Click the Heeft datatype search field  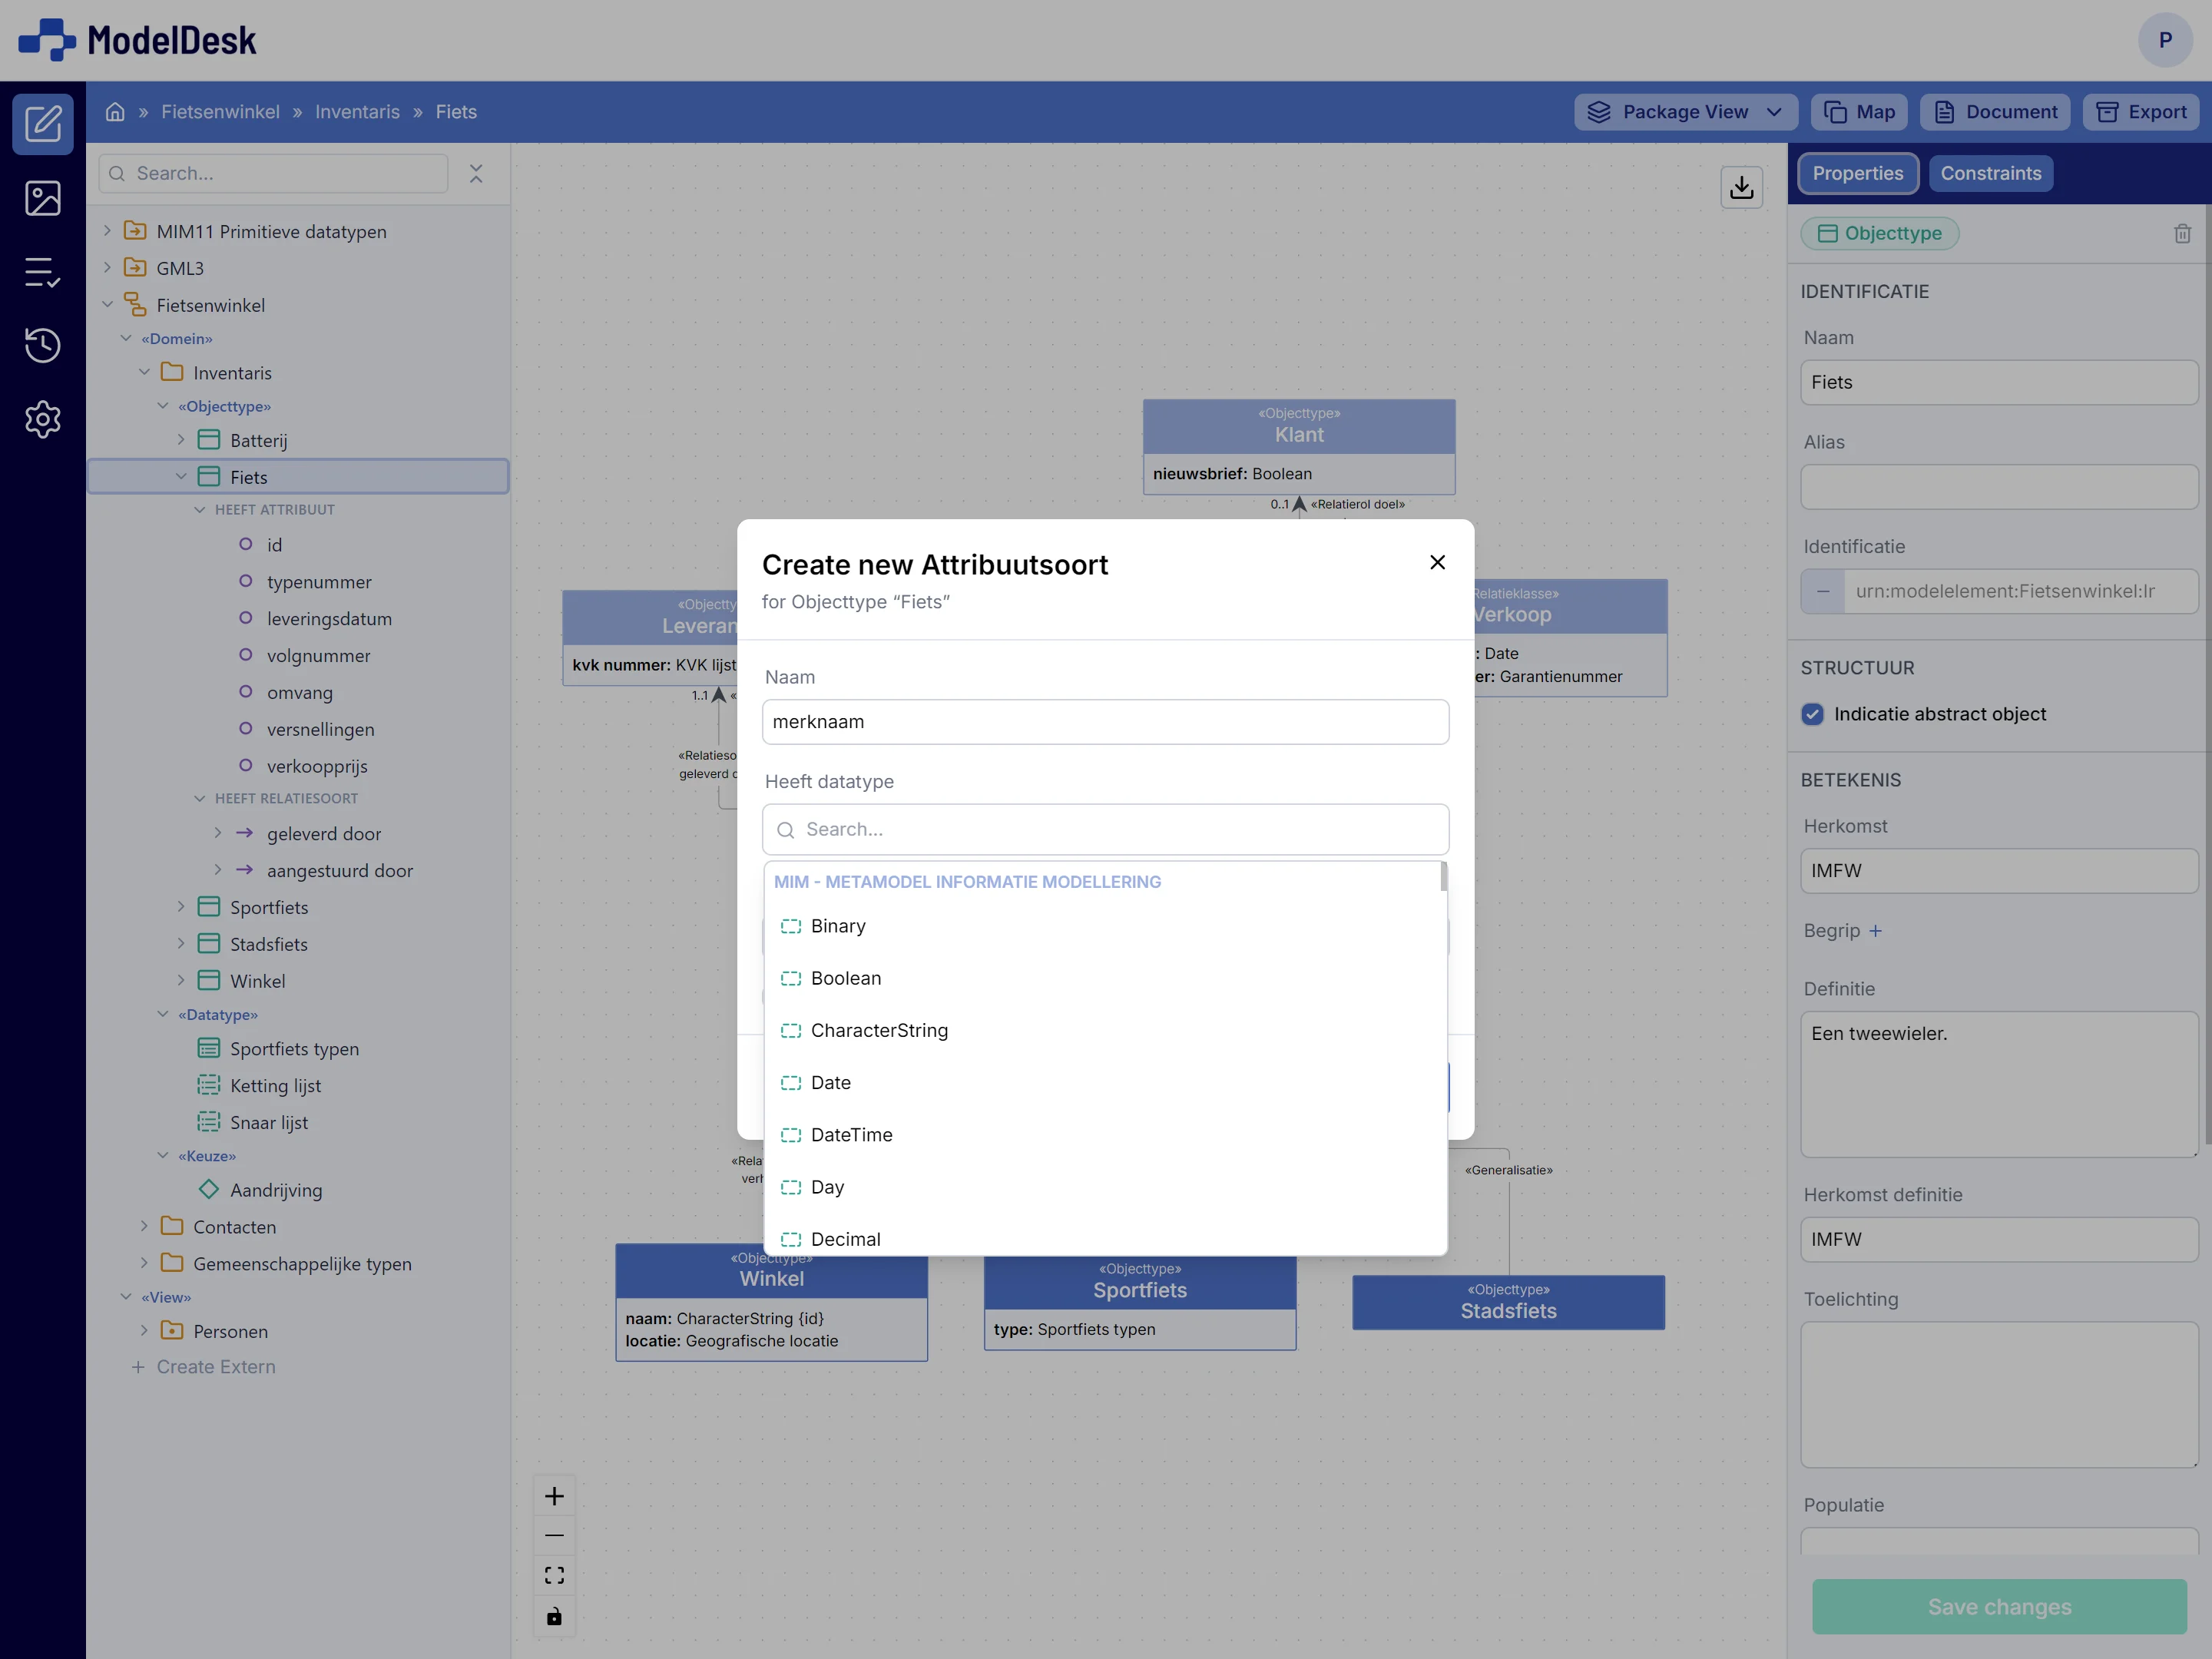click(1104, 829)
